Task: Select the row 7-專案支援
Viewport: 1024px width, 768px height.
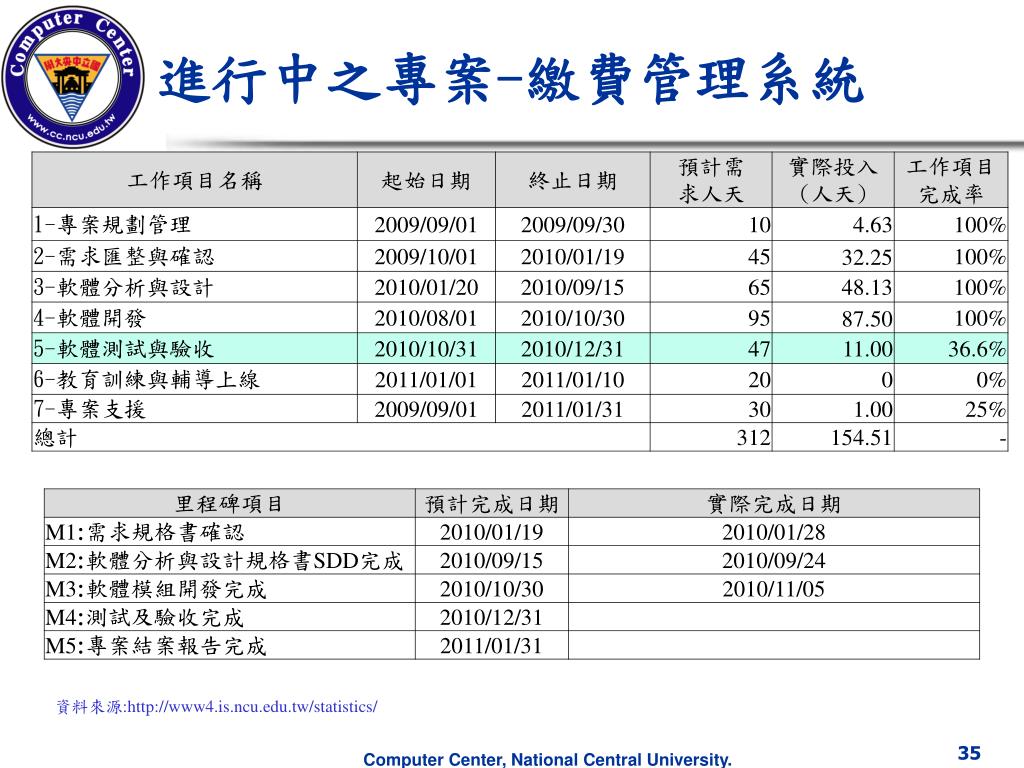Action: tap(520, 409)
